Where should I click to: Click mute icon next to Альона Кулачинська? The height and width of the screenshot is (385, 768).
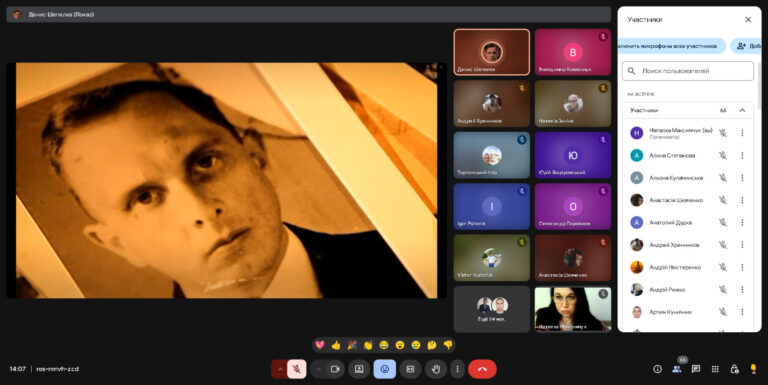(722, 178)
